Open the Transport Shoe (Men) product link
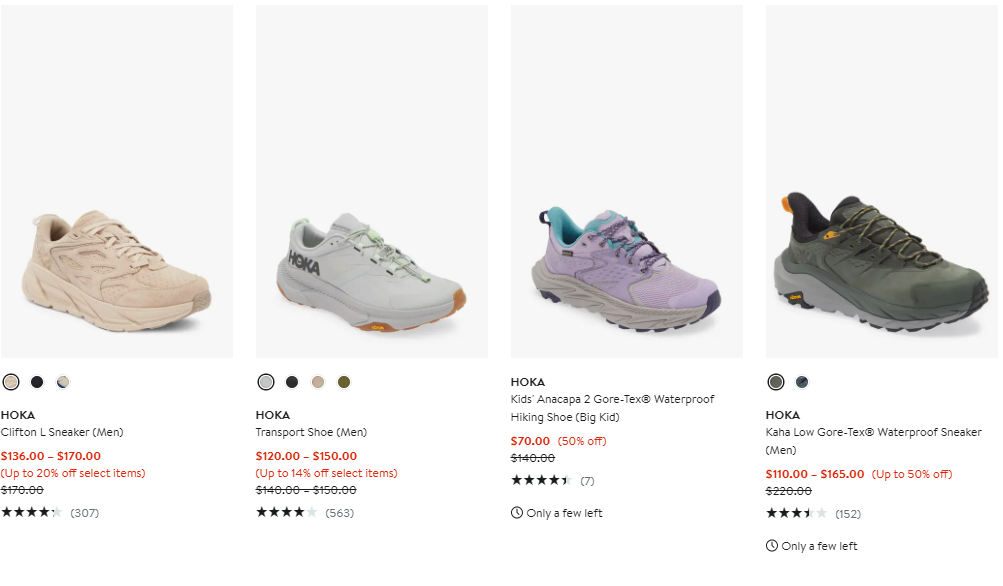Viewport: 1003px width, 586px height. pos(311,432)
